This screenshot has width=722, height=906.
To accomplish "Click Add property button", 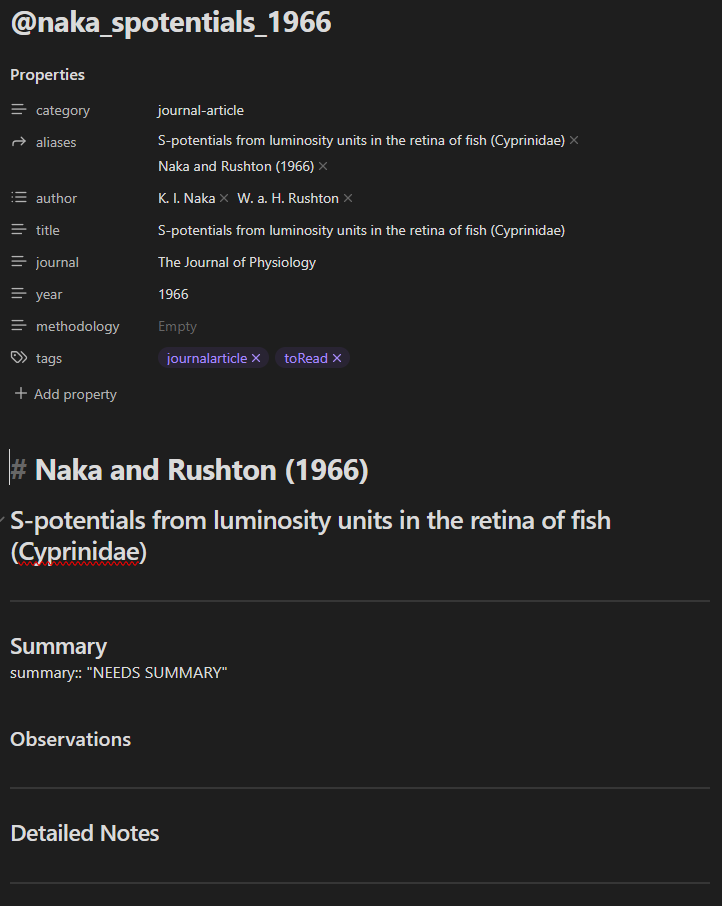I will (66, 394).
